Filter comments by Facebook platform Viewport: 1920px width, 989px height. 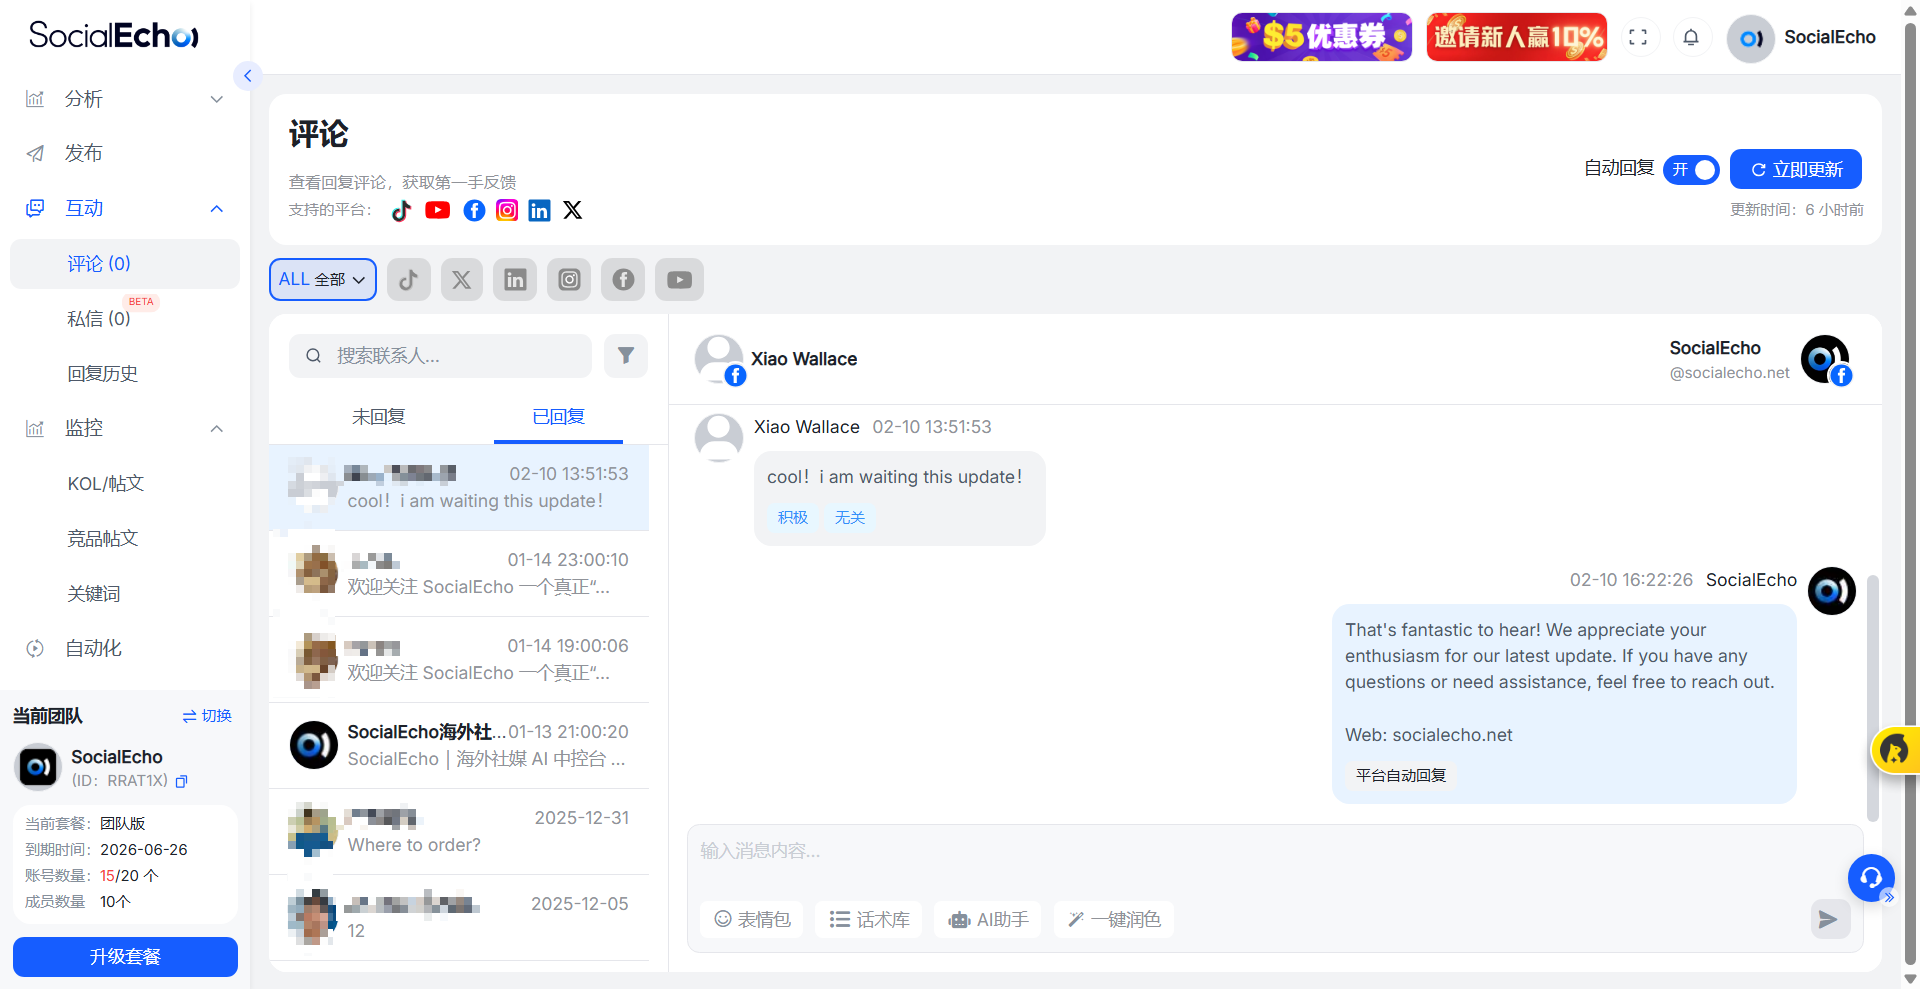(623, 280)
